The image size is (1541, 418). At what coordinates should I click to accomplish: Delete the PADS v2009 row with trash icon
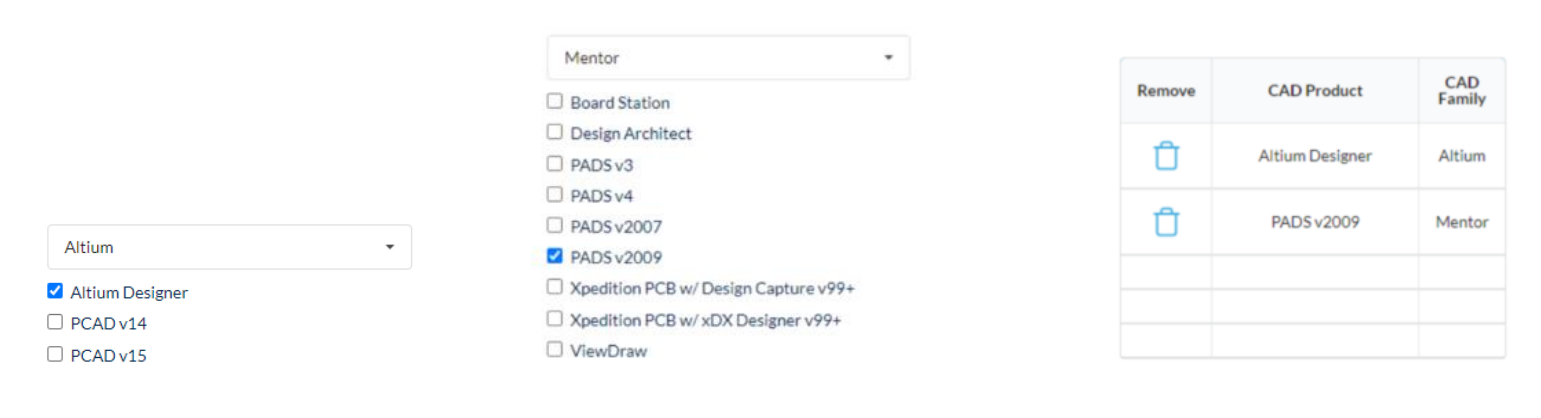tap(1166, 222)
